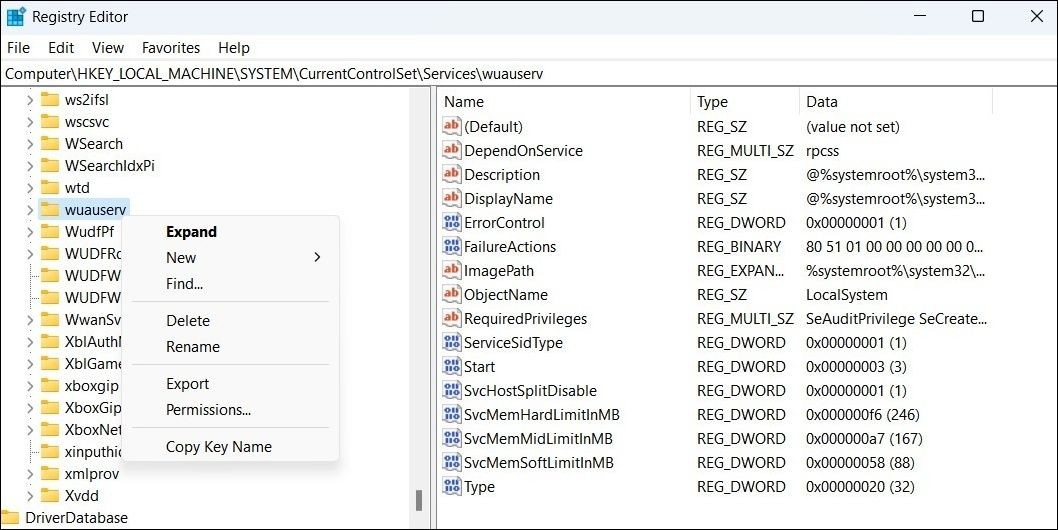
Task: Click the SvcMemMidLimitInMB DWORD icon
Action: point(451,438)
